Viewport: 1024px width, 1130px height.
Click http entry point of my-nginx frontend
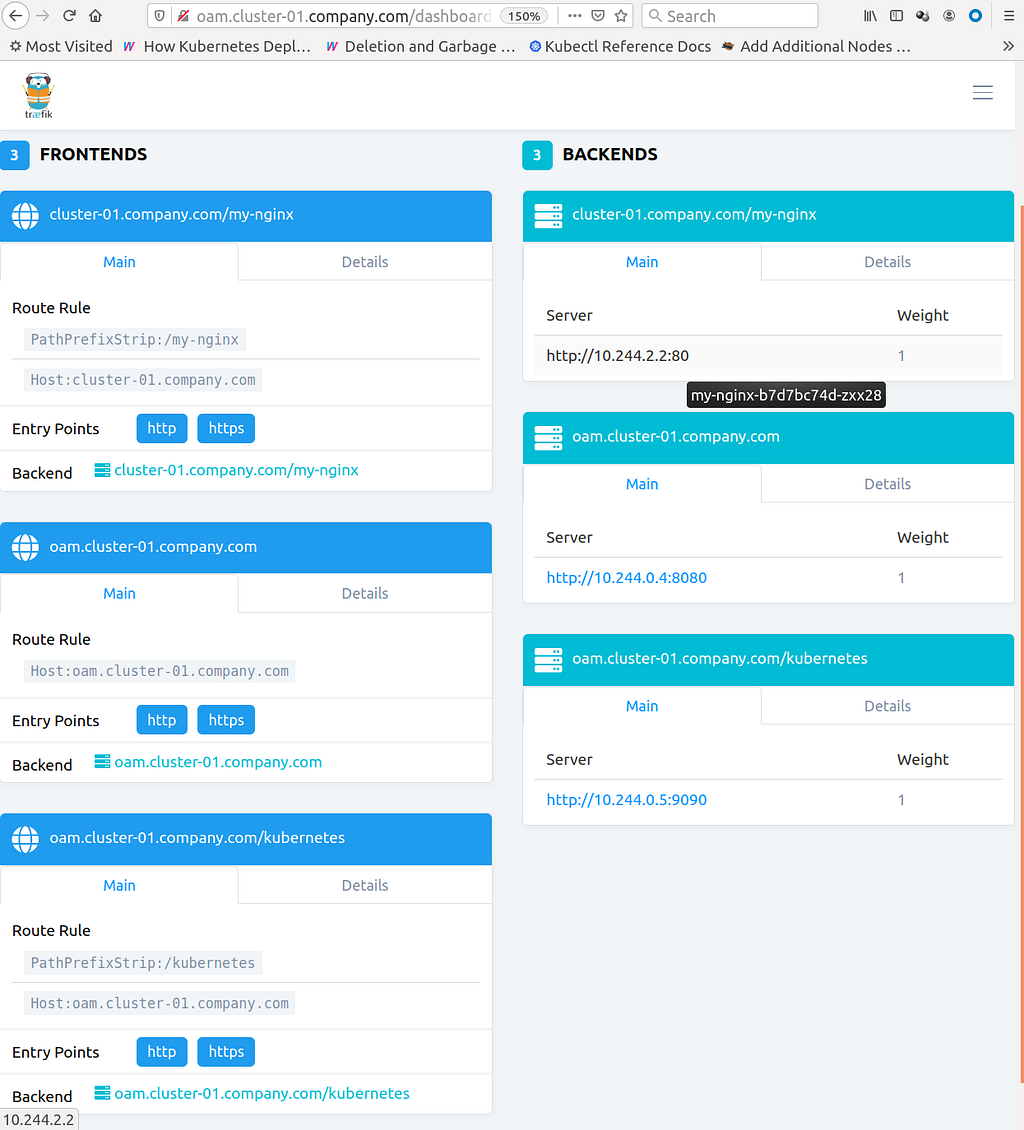point(161,428)
